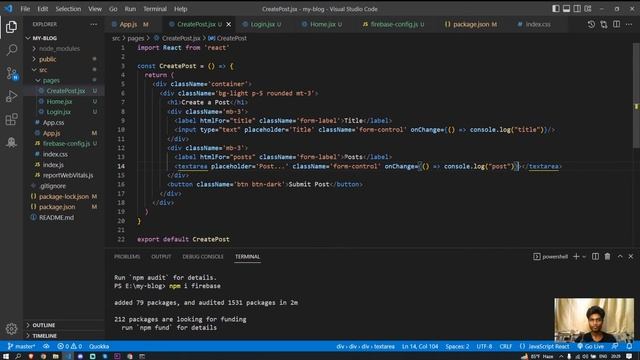Switch to Home.jsx editor tab
This screenshot has height=360, width=640.
326,24
